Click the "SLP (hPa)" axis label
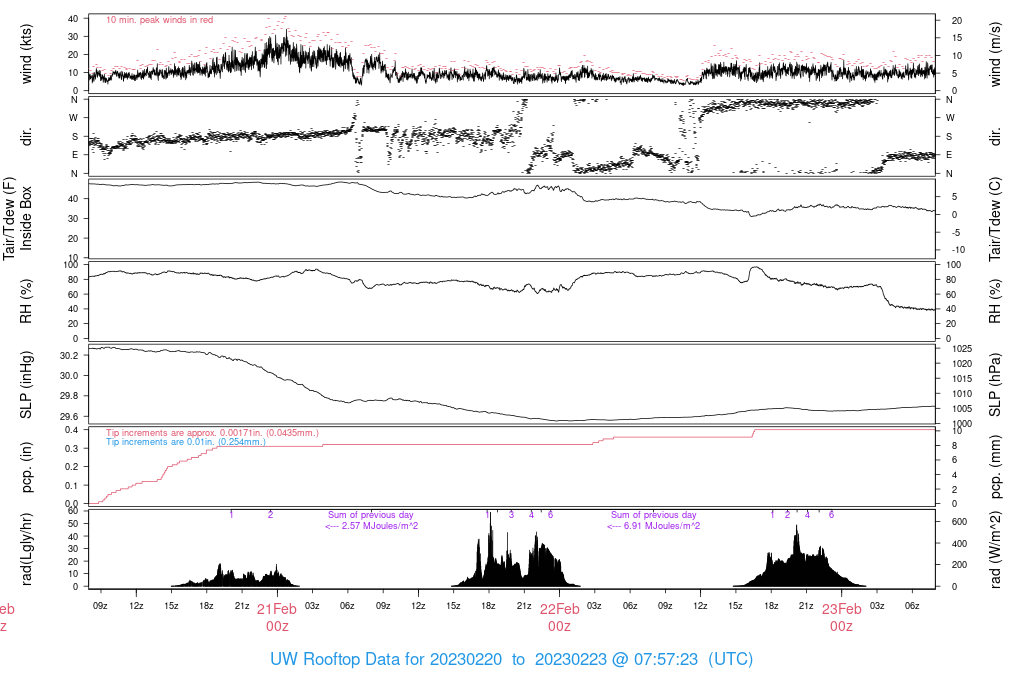Image resolution: width=1024 pixels, height=700 pixels. click(995, 385)
